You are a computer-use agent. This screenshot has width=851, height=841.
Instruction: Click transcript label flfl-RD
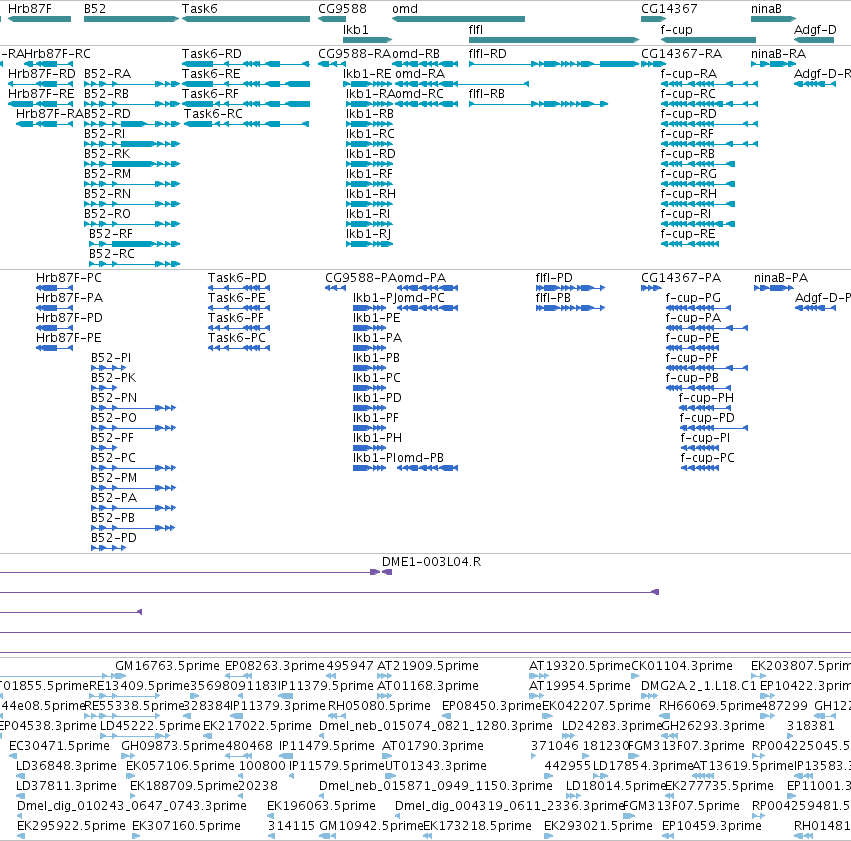click(x=488, y=54)
